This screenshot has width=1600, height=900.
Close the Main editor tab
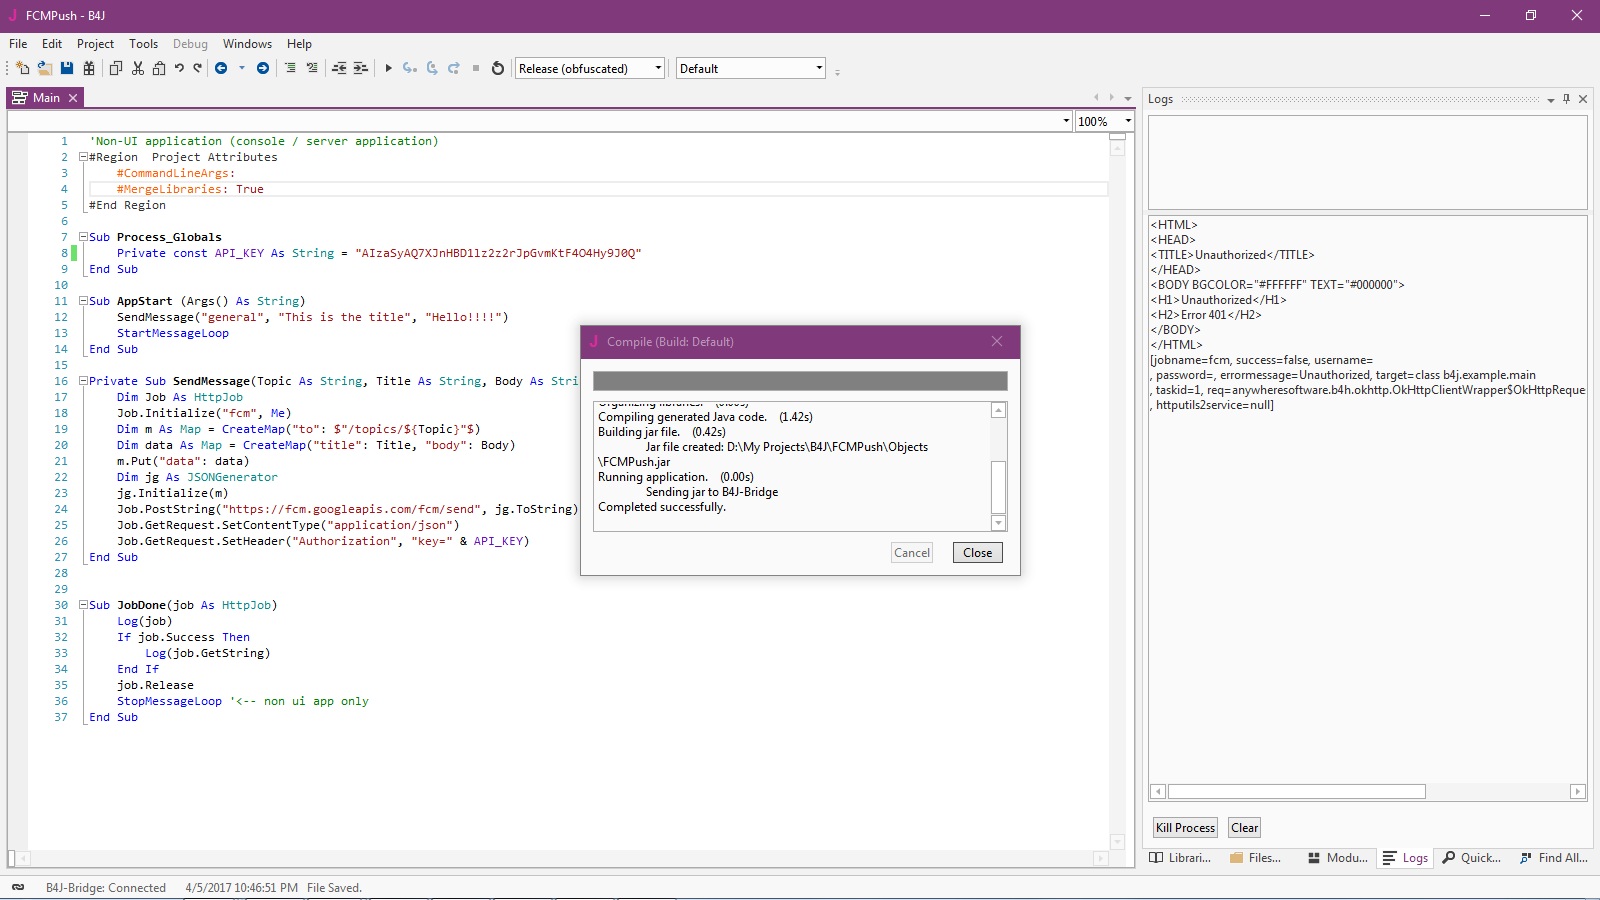tap(73, 98)
